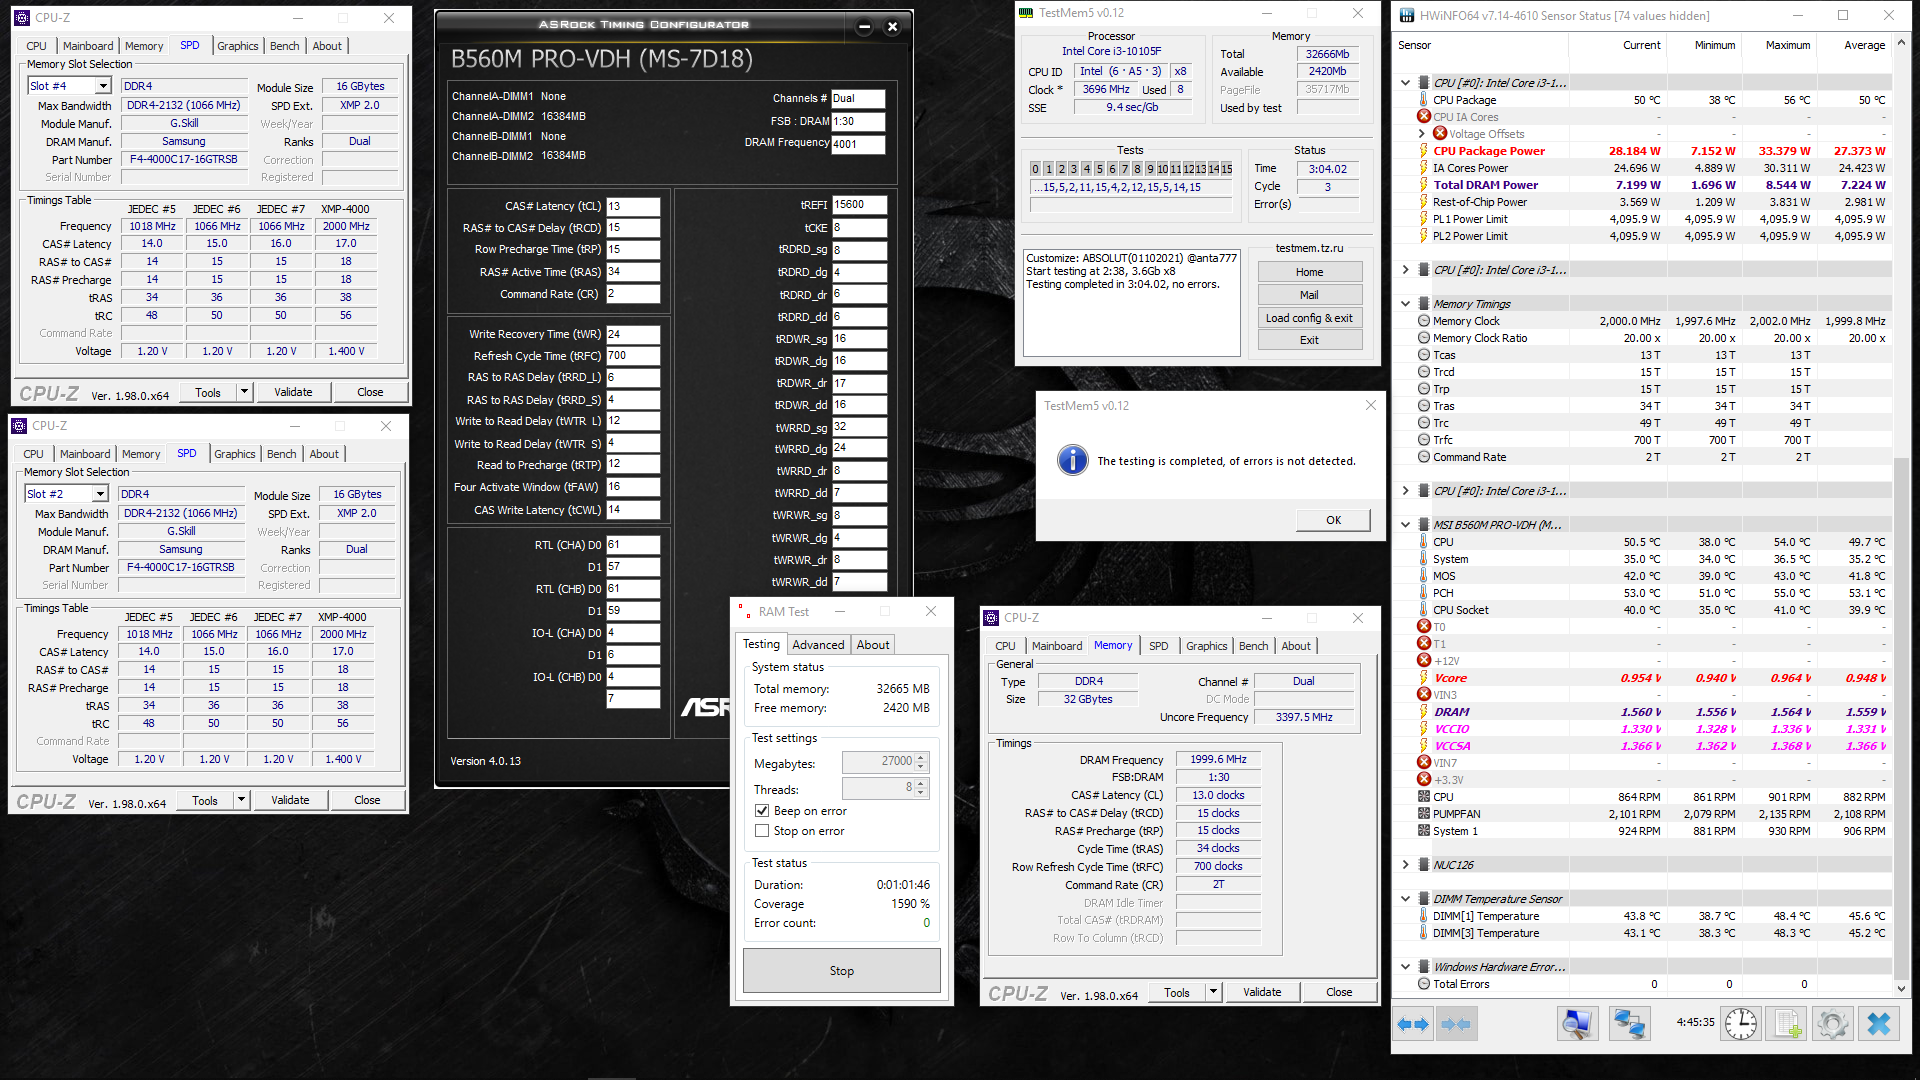This screenshot has height=1080, width=1920.
Task: Click the blue X close sensors icon
Action: coord(1879,1024)
